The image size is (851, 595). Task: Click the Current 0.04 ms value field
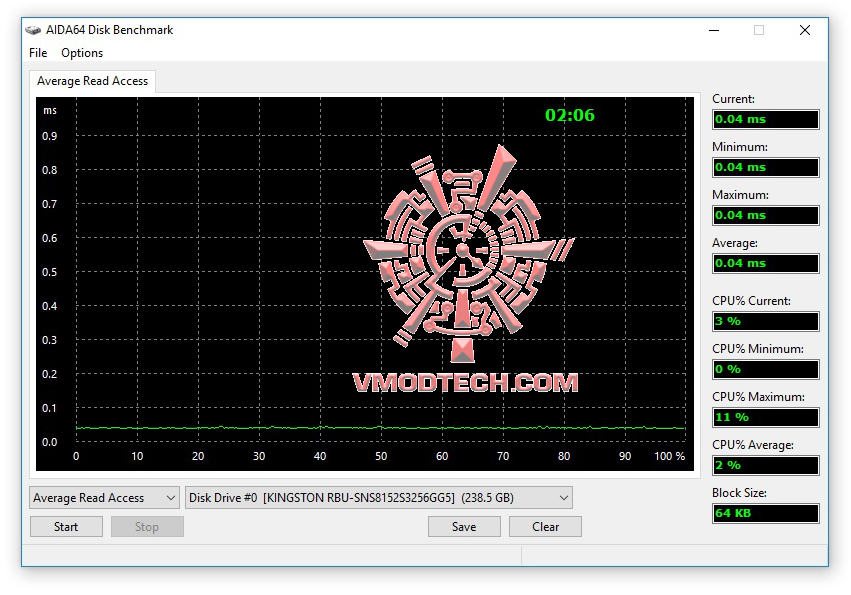[766, 119]
